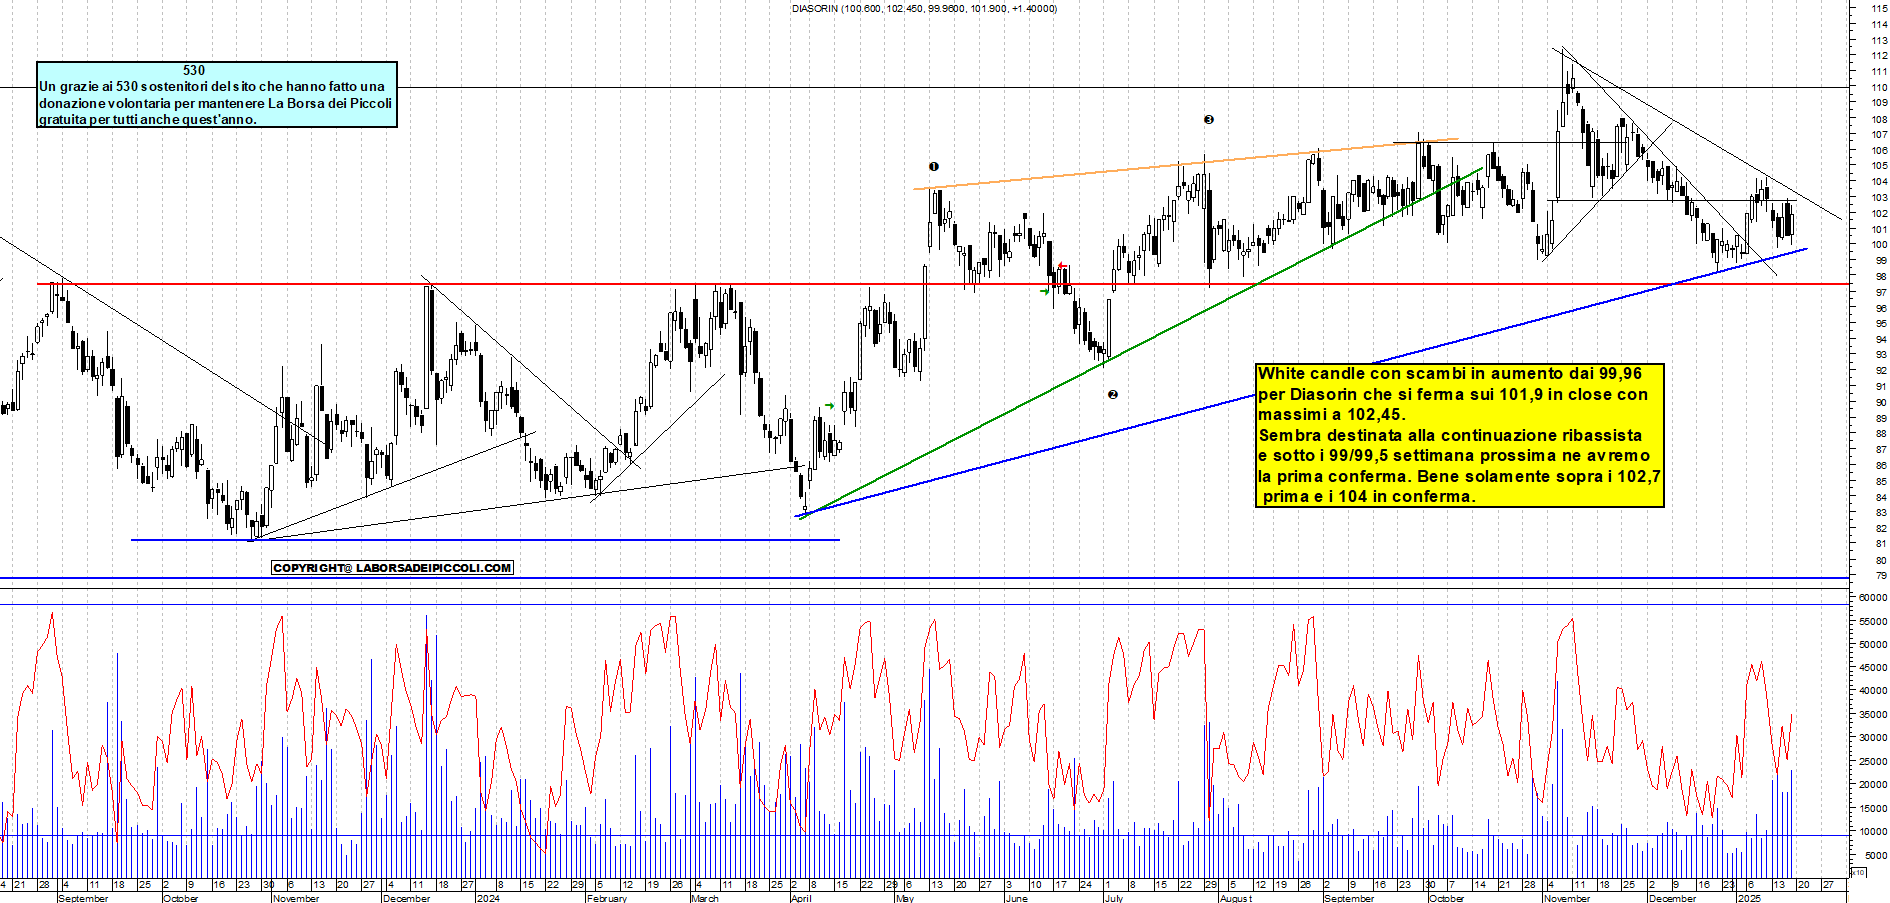The image size is (1890, 903).
Task: Click the 'March' month label
Action: (x=705, y=898)
